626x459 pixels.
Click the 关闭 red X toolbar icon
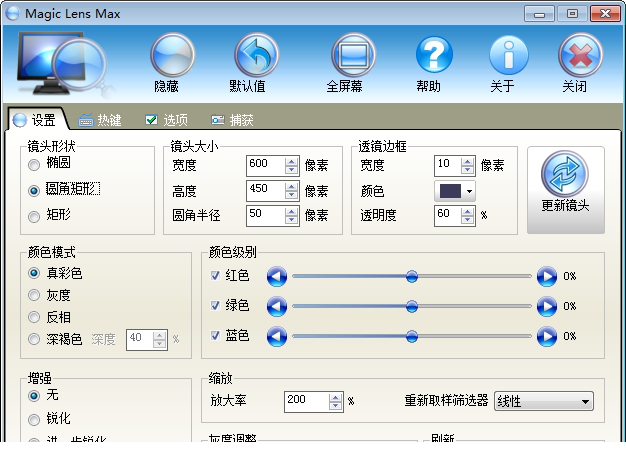click(580, 55)
